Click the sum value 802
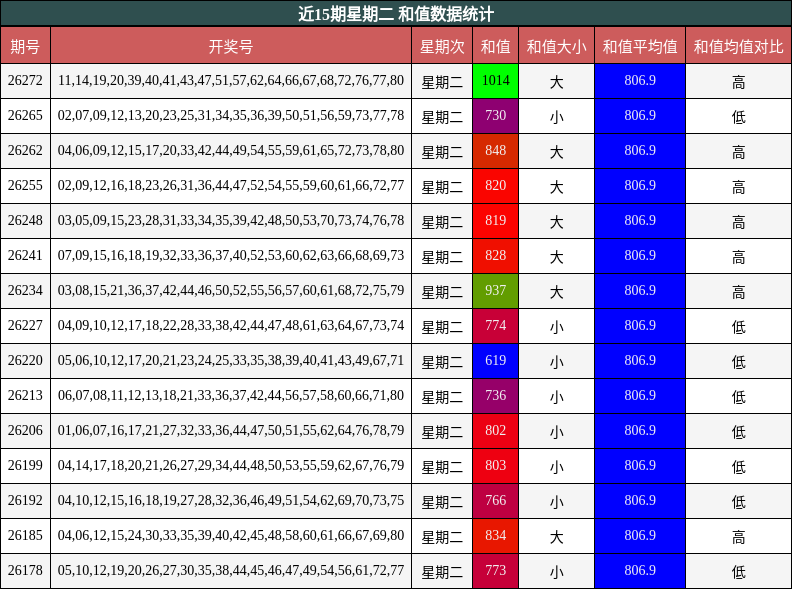This screenshot has width=792, height=589. click(496, 430)
